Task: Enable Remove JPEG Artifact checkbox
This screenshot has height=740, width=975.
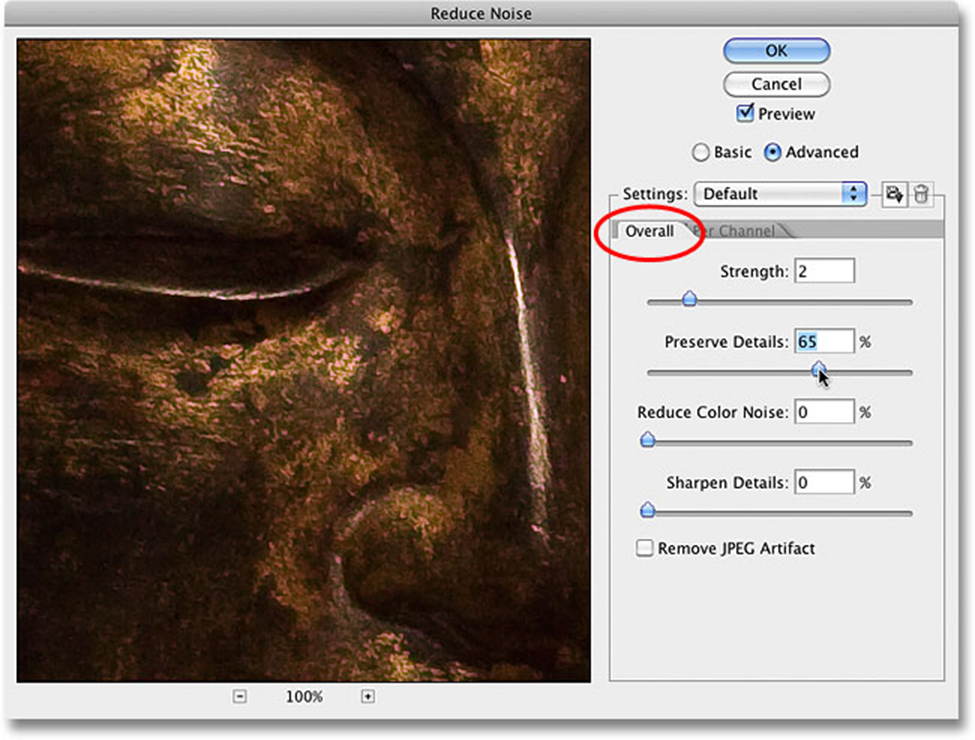Action: pos(646,548)
